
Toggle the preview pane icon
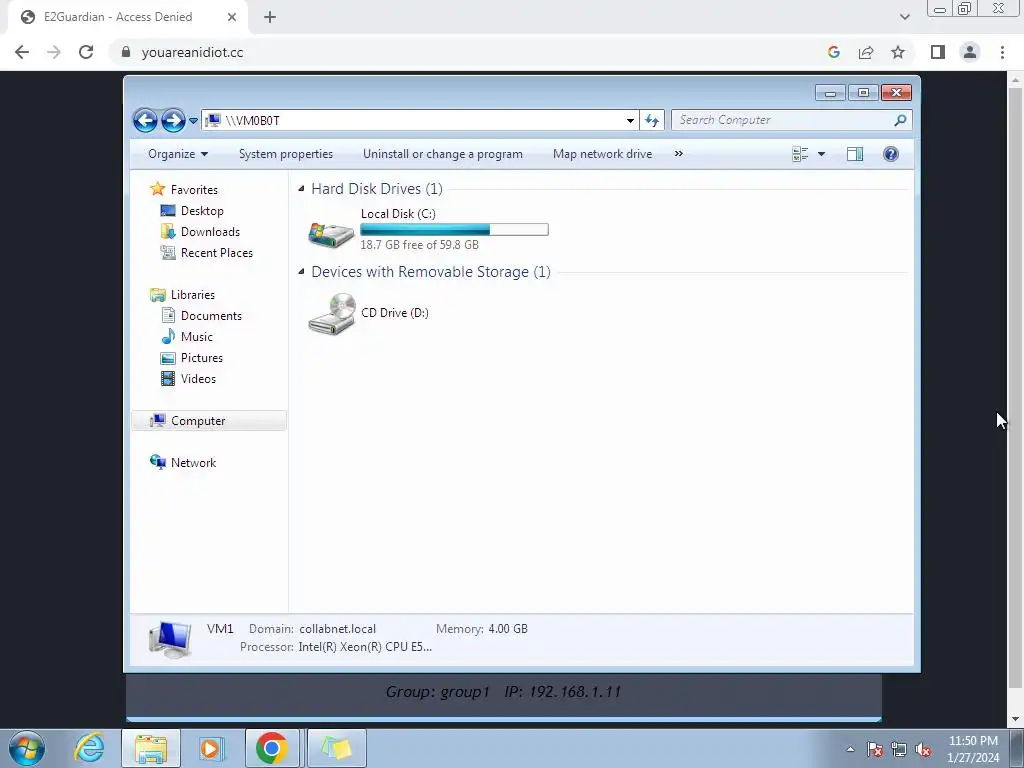coord(855,154)
